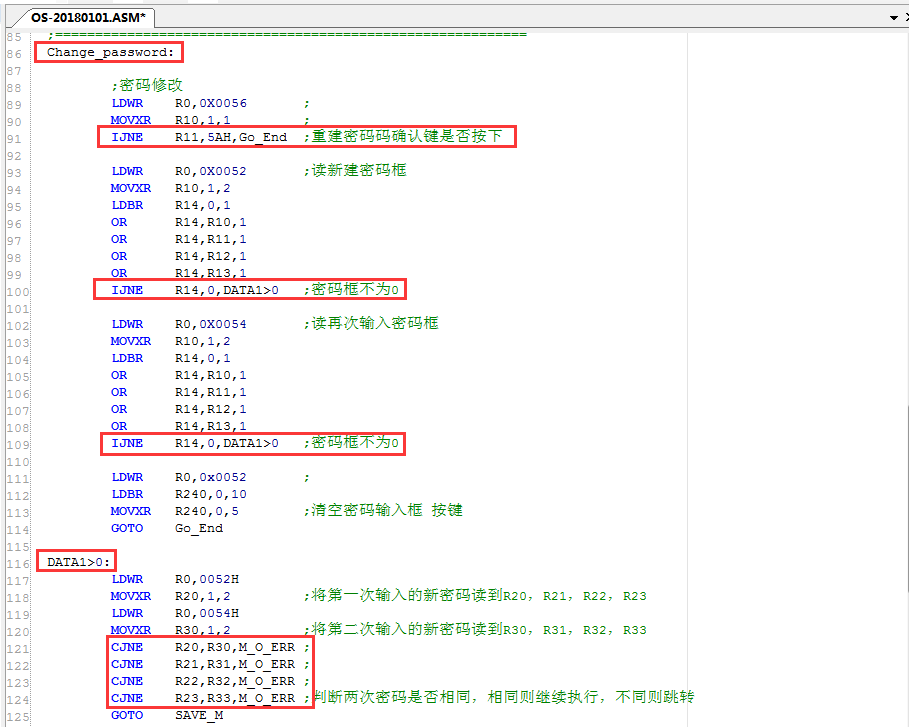Click 'MOVXR R10,1,1' on line 90
The height and width of the screenshot is (727, 909).
point(171,120)
